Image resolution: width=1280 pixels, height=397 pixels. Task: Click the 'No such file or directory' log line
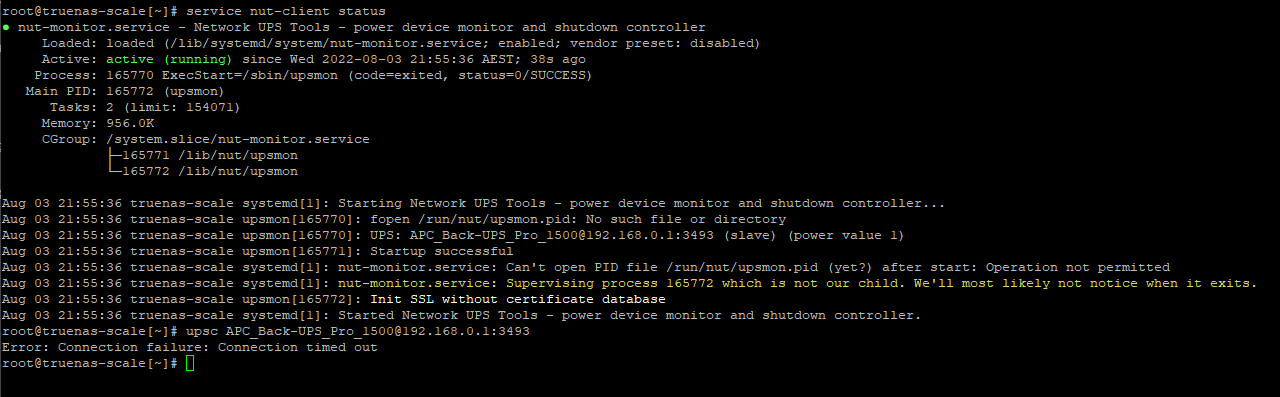394,220
